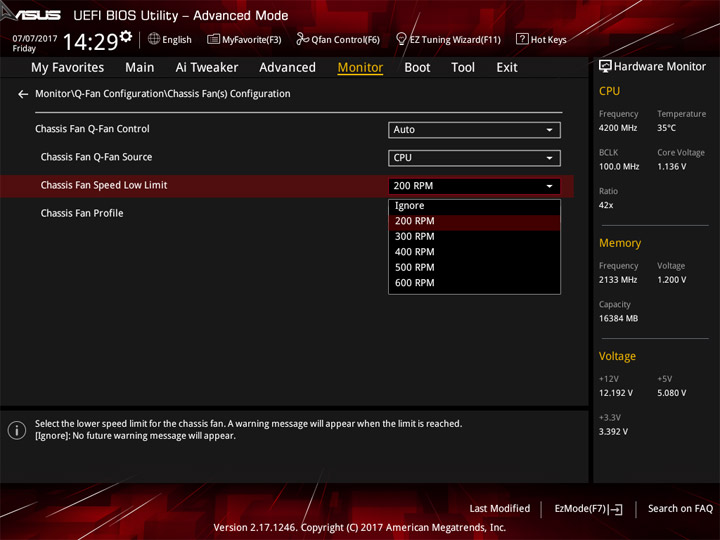Viewport: 720px width, 540px height.
Task: Open Qfan Control(F6) fan icon
Action: point(302,39)
